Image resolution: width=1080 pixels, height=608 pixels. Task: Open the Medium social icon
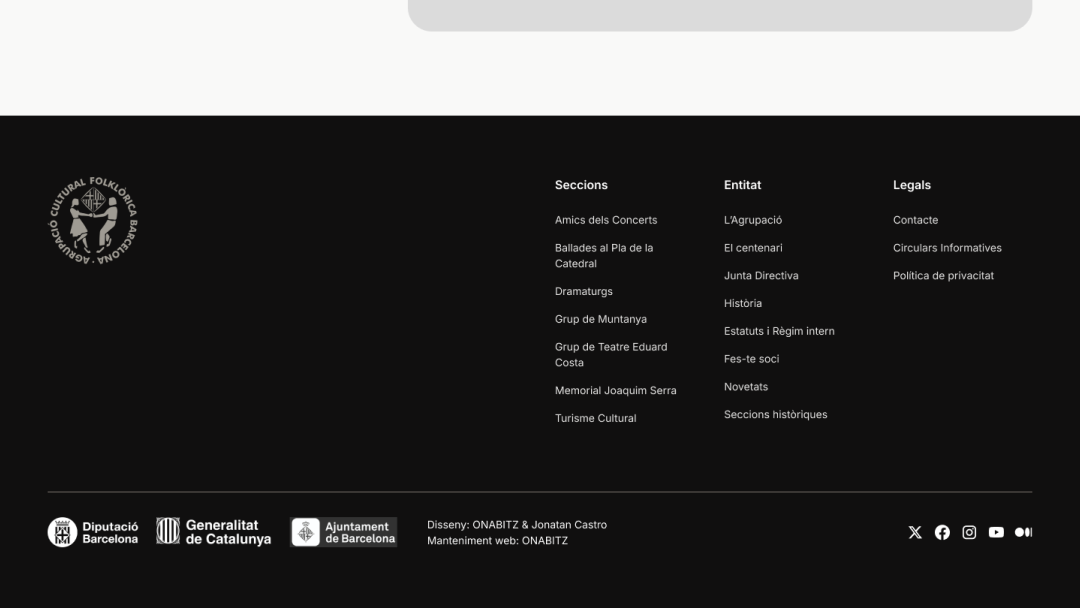click(x=1023, y=532)
